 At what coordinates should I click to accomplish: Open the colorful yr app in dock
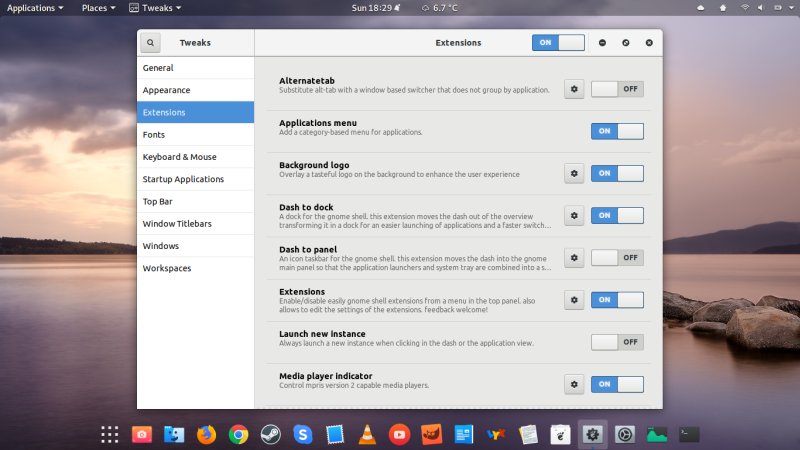coord(496,435)
